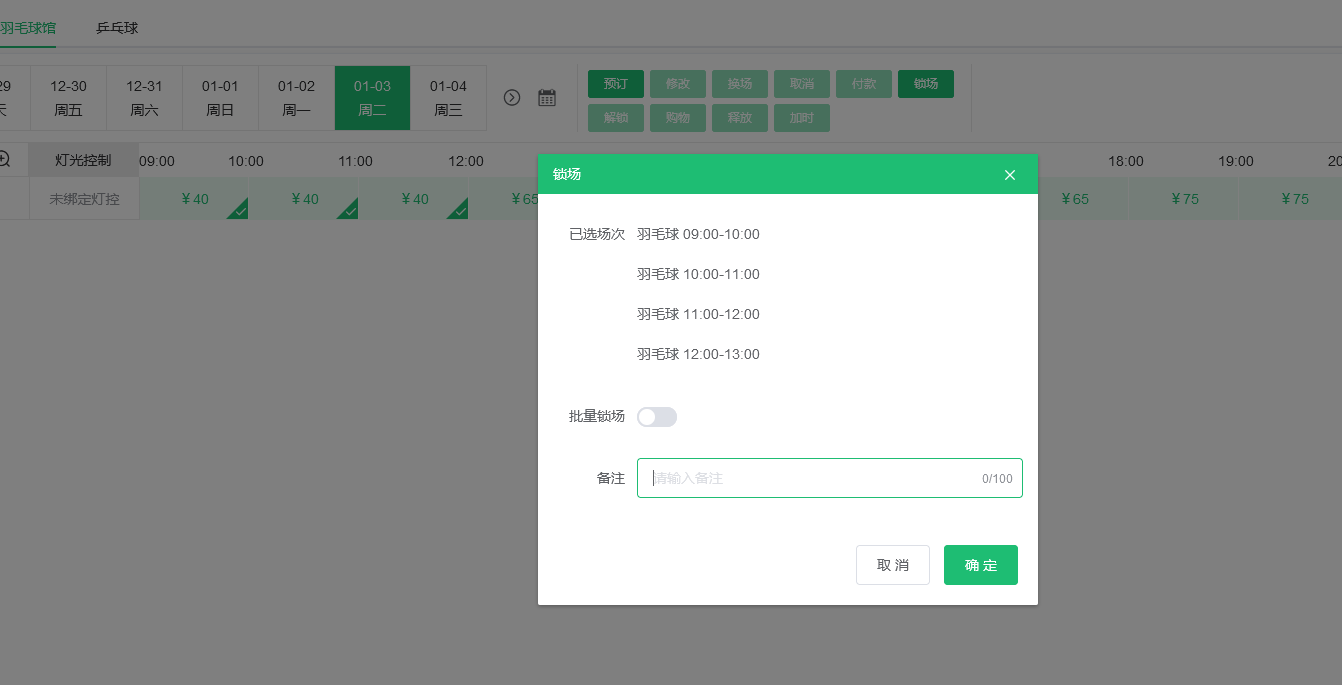Screen dimensions: 1342x685
Task: Switch to the 羽毛球馆 tab
Action: [27, 28]
